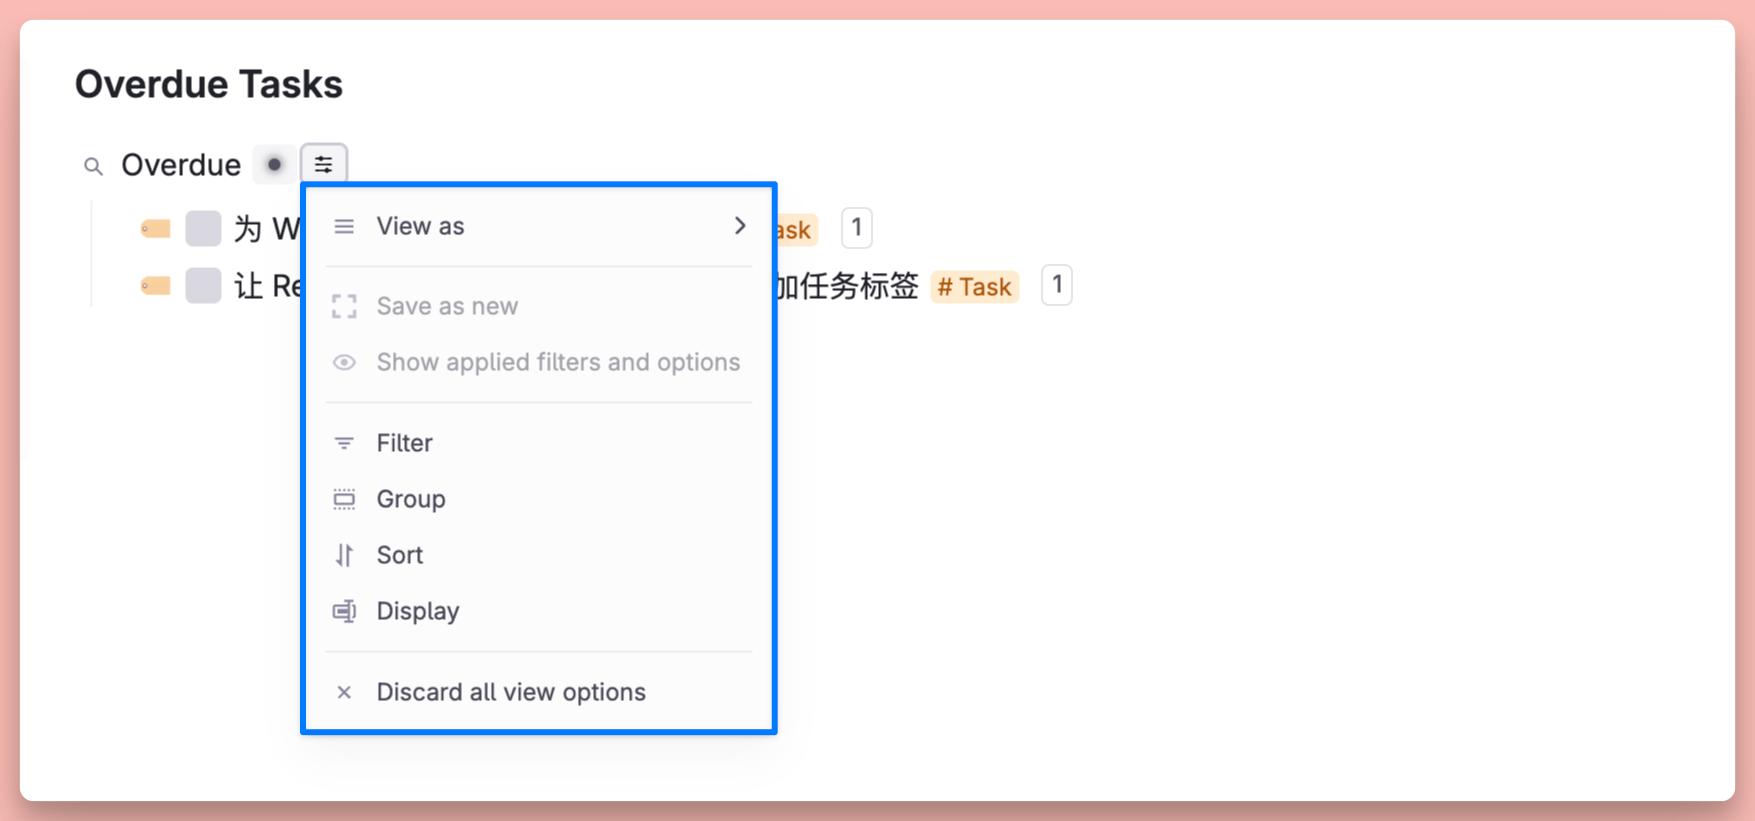Toggle the view options sliders button

(x=324, y=164)
